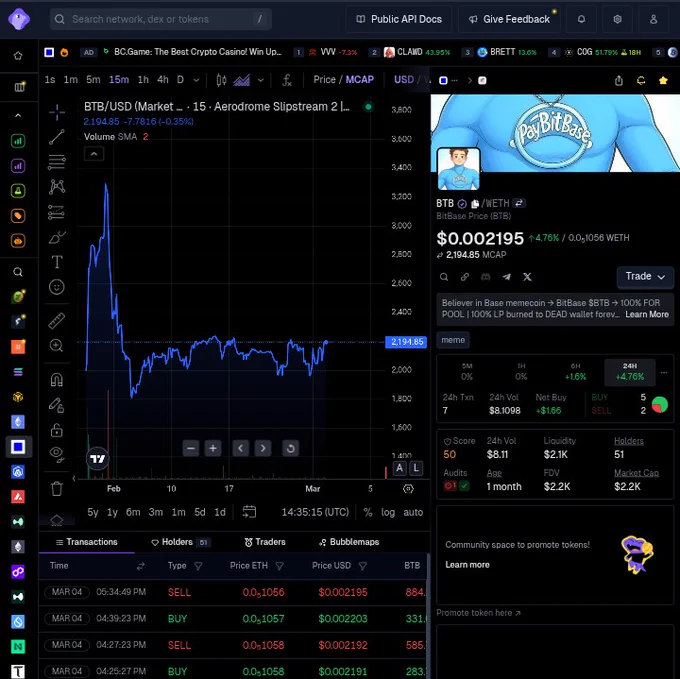Select the 1s timeframe
The image size is (680, 679).
50,80
